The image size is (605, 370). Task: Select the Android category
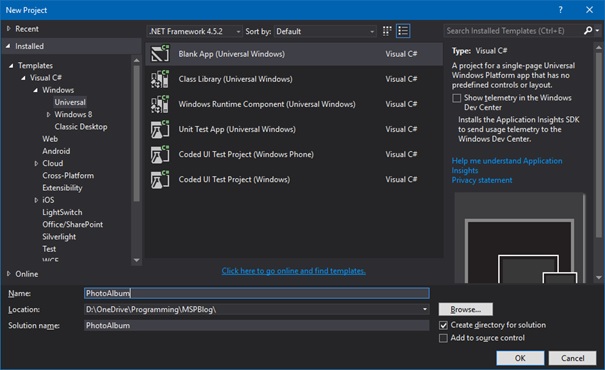[x=56, y=151]
